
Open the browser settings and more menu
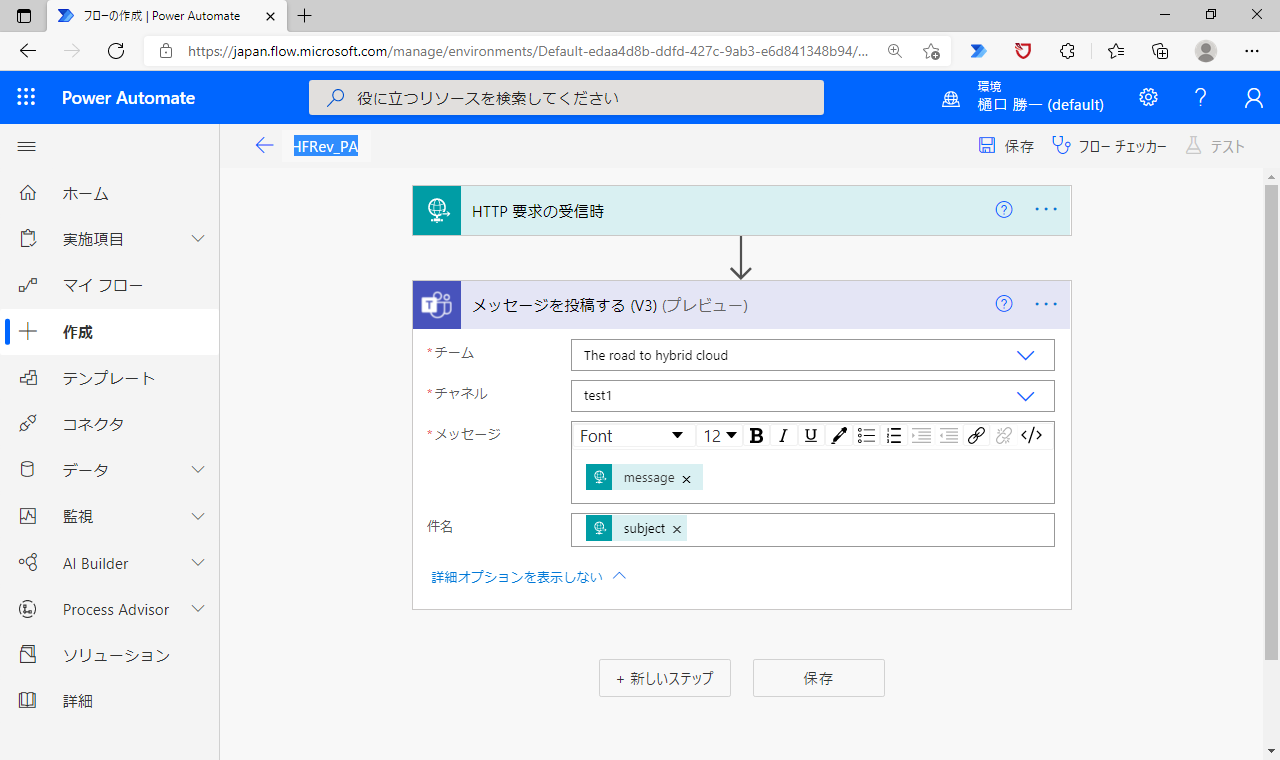pyautogui.click(x=1252, y=51)
